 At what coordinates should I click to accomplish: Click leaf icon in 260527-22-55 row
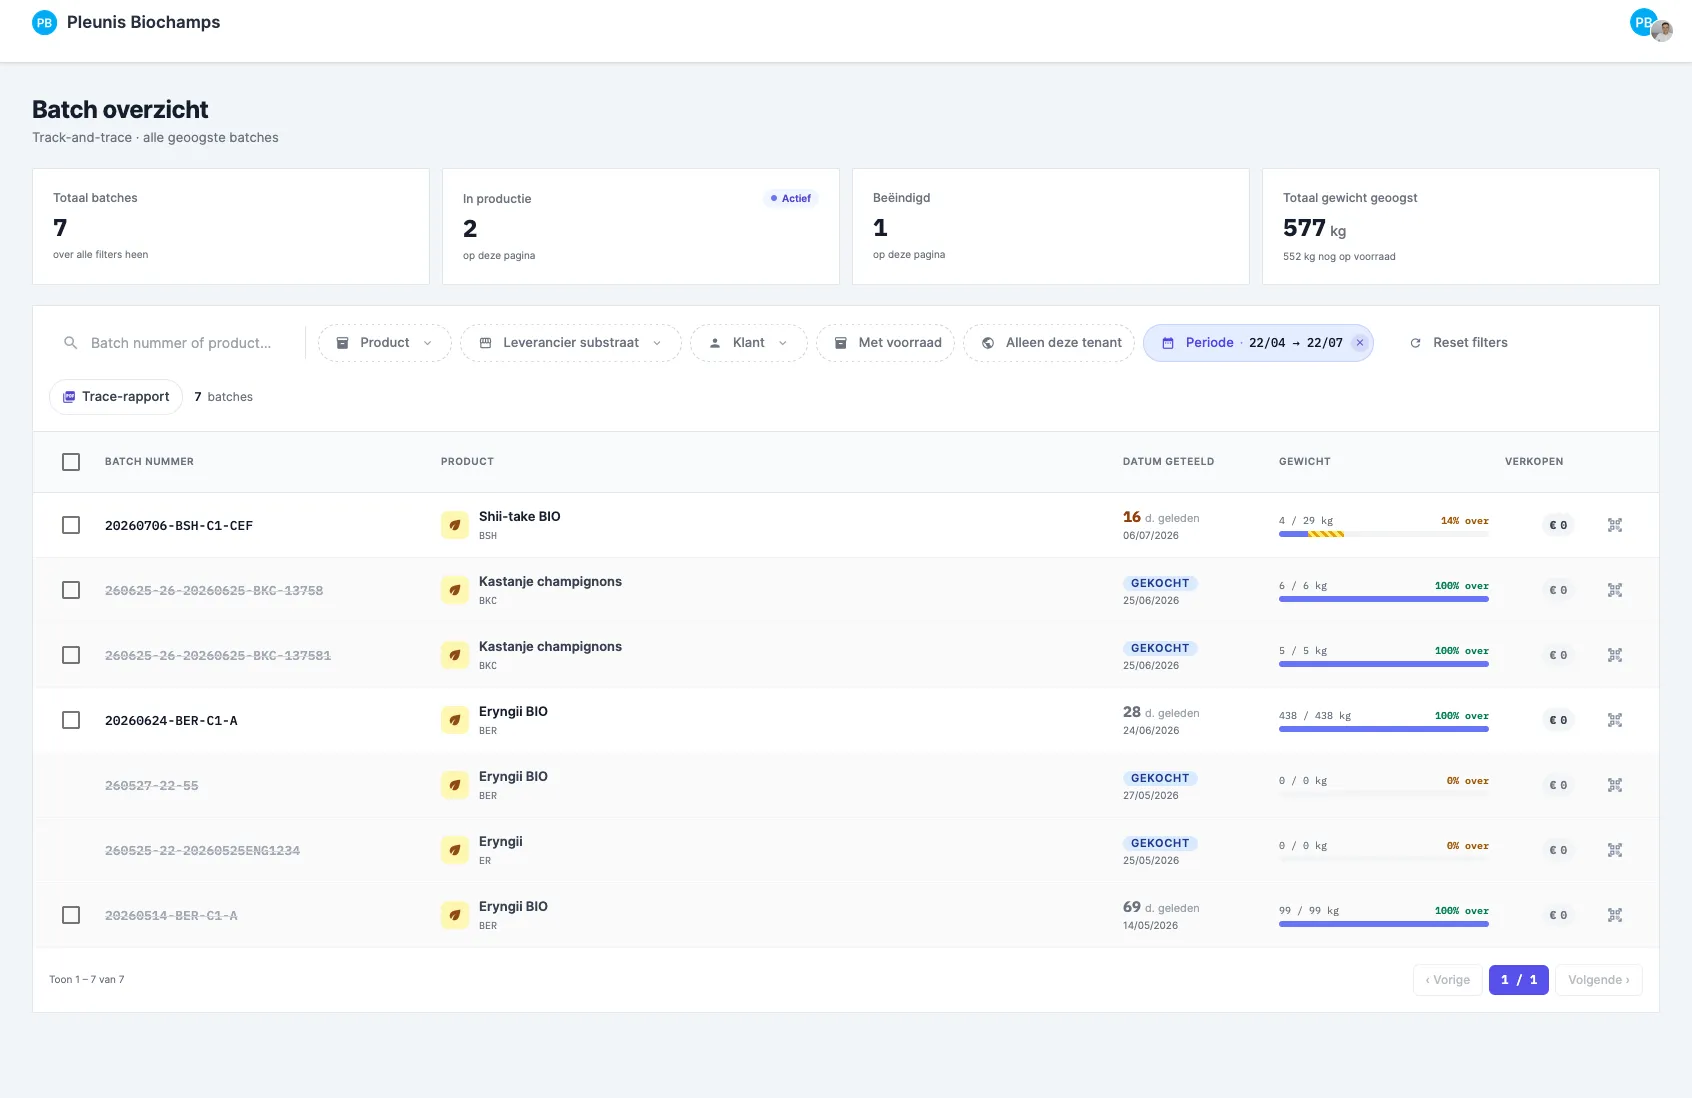pos(455,785)
